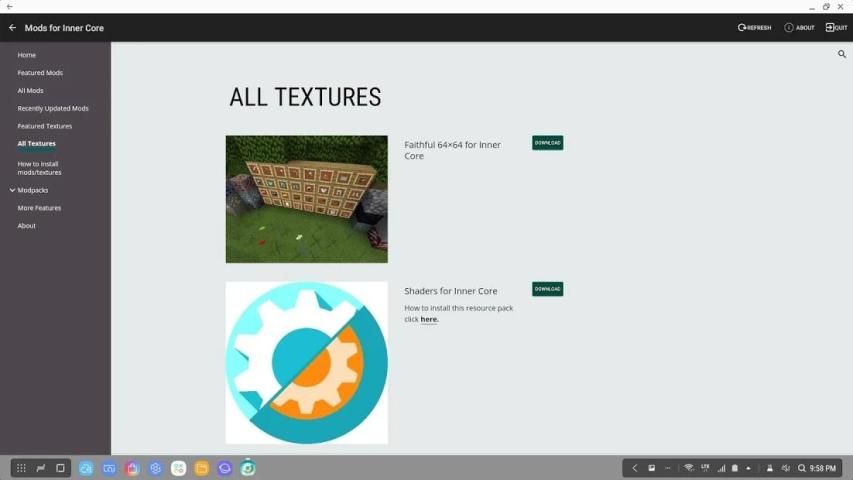
Task: Download Faithful 64×64 for Inner Core
Action: [547, 143]
